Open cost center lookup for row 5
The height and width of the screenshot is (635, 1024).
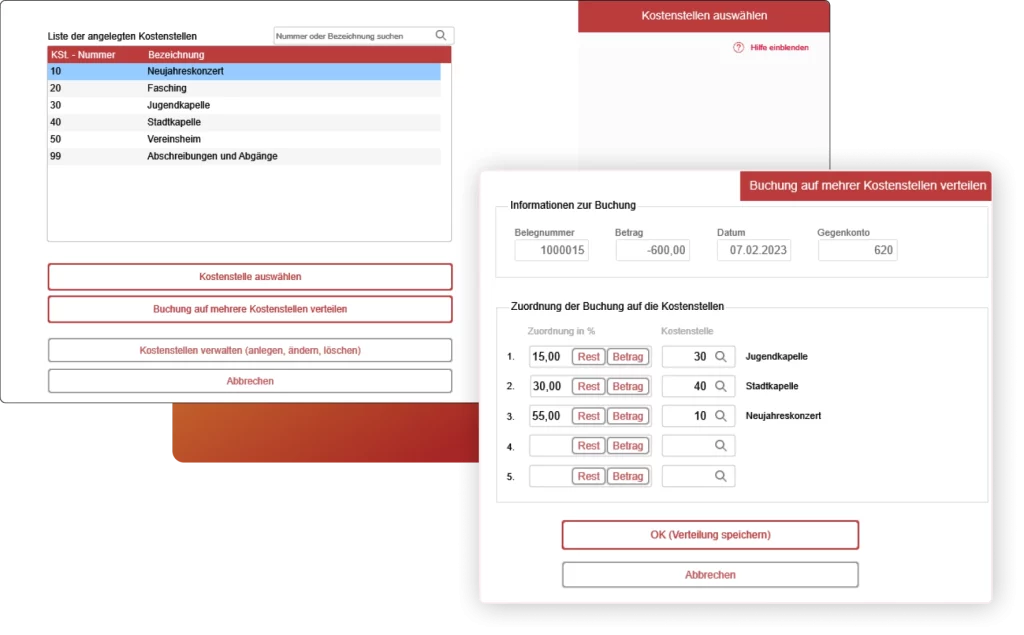point(720,476)
